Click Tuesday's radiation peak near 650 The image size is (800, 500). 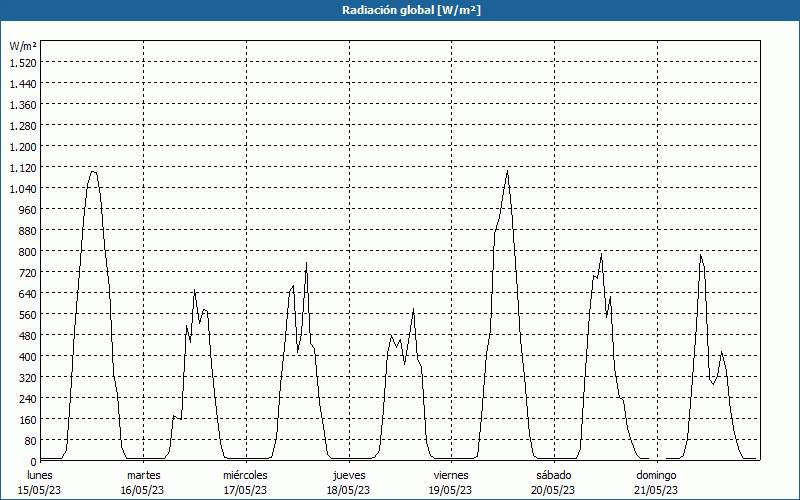tap(194, 290)
